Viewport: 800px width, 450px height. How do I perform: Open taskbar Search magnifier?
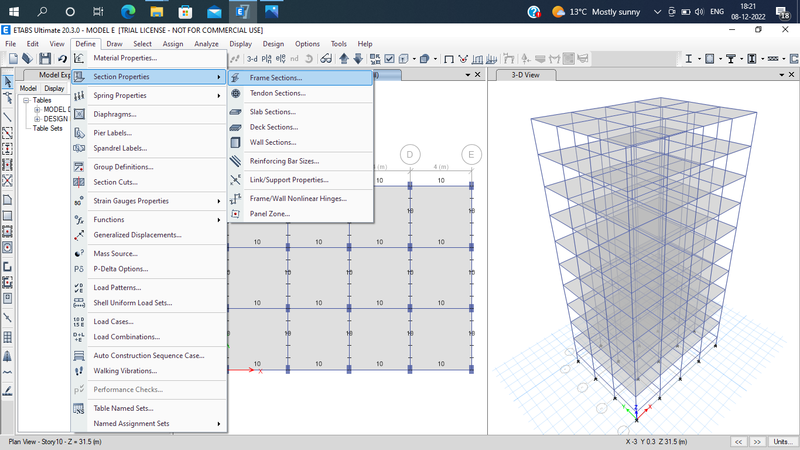(42, 11)
